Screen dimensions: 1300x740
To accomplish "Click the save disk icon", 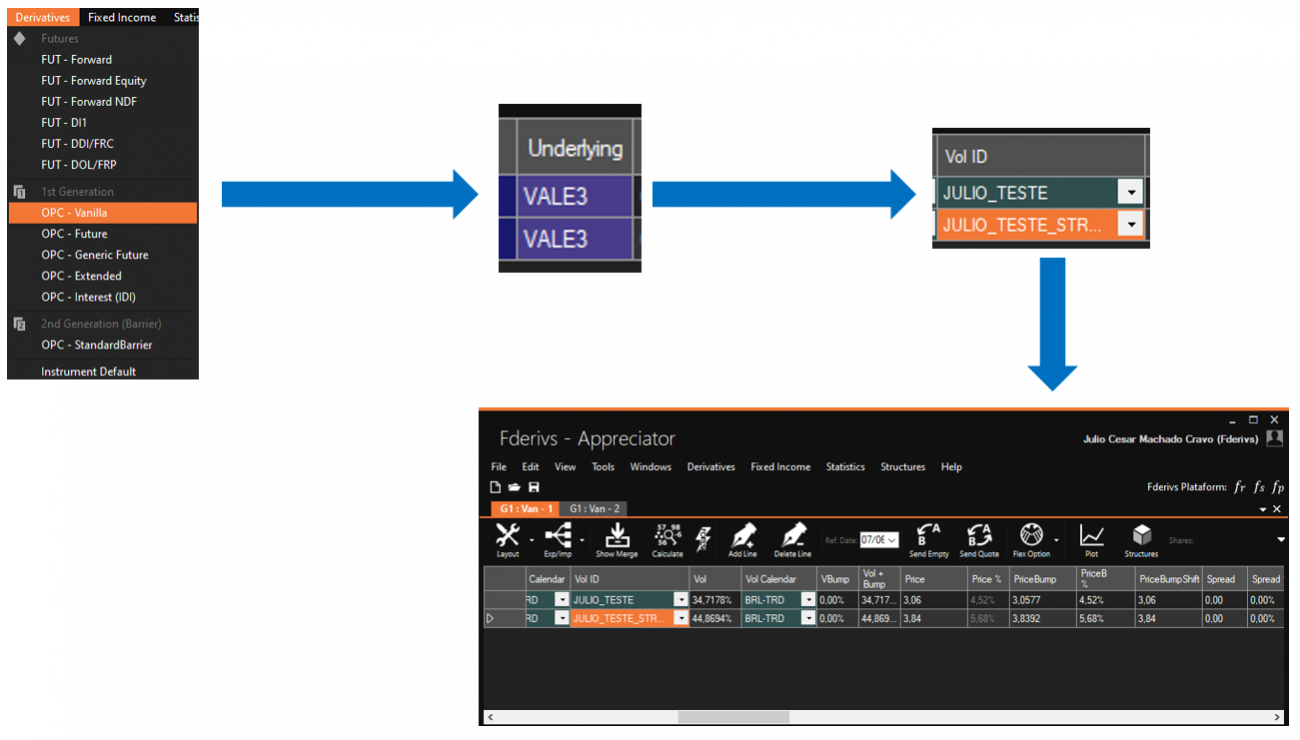I will (534, 487).
